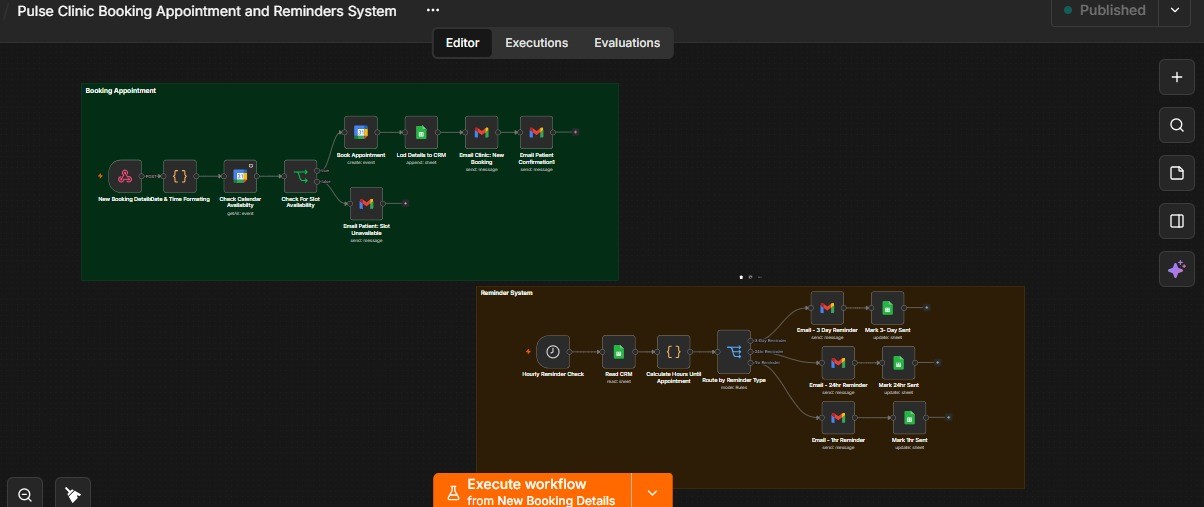Image resolution: width=1204 pixels, height=507 pixels.
Task: Open the workflow three-dots options menu
Action: 432,10
